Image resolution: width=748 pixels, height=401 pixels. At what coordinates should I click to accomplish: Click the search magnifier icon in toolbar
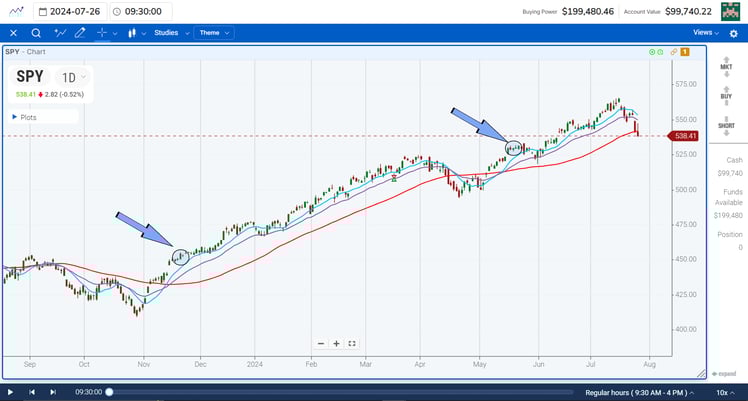coord(36,33)
